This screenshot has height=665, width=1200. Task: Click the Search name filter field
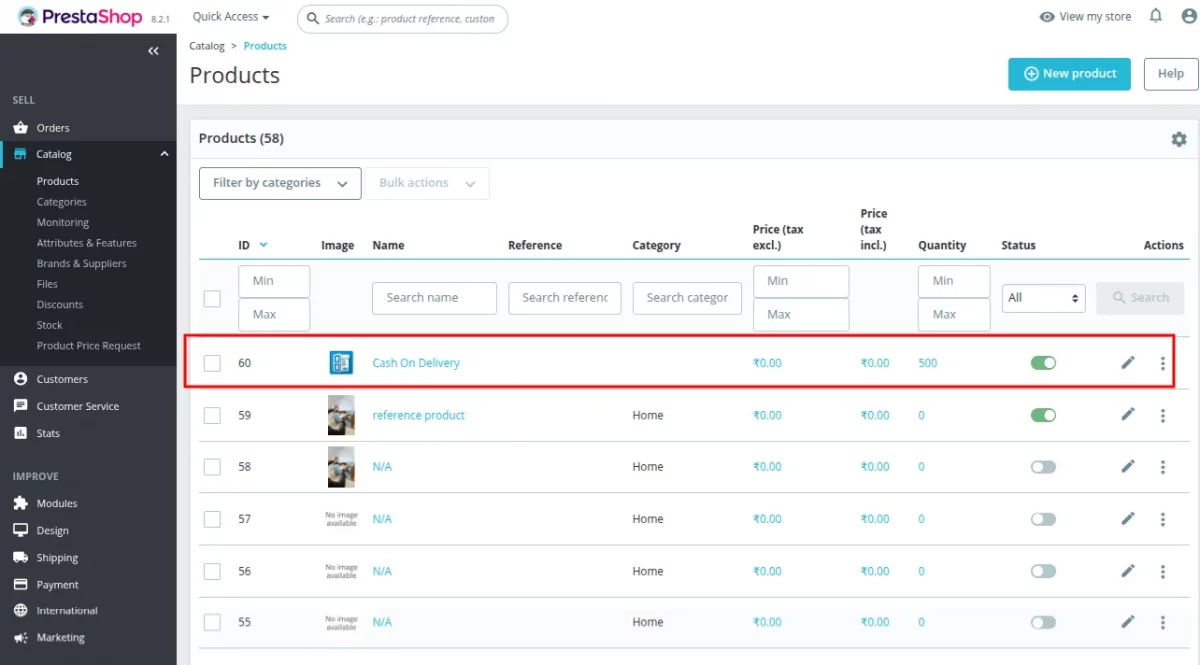pos(434,298)
